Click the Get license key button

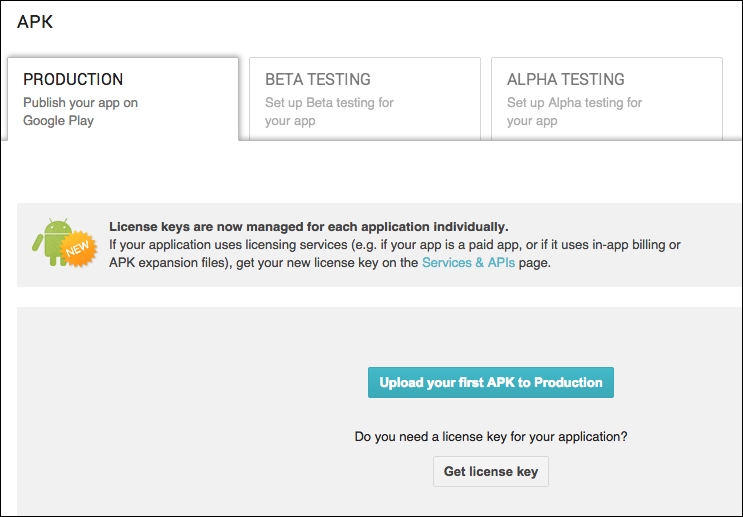[490, 471]
